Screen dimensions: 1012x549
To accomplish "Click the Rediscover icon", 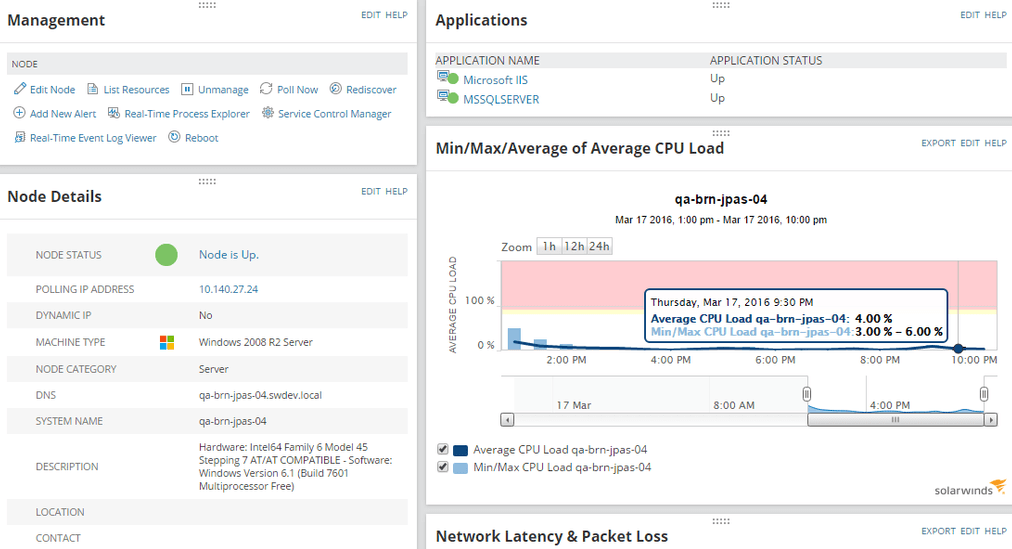I will [336, 88].
